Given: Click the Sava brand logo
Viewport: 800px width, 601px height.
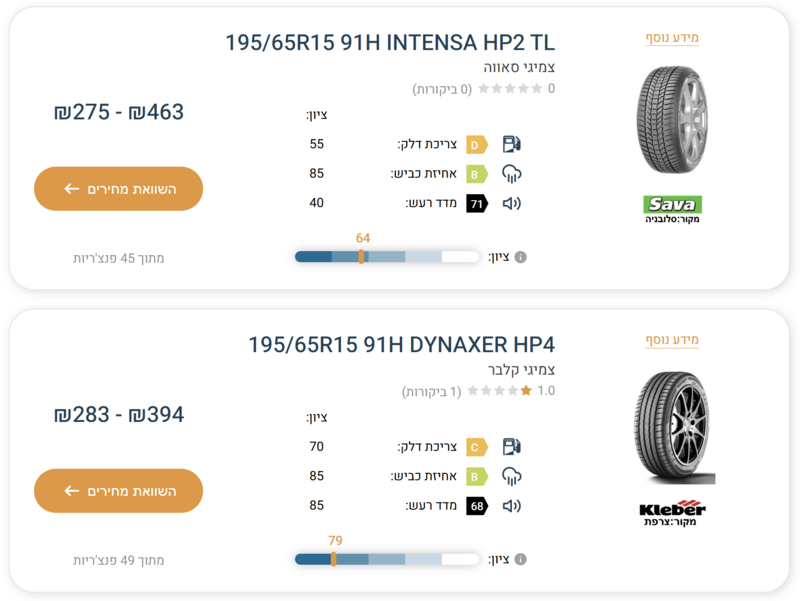Looking at the screenshot, I should coord(672,205).
